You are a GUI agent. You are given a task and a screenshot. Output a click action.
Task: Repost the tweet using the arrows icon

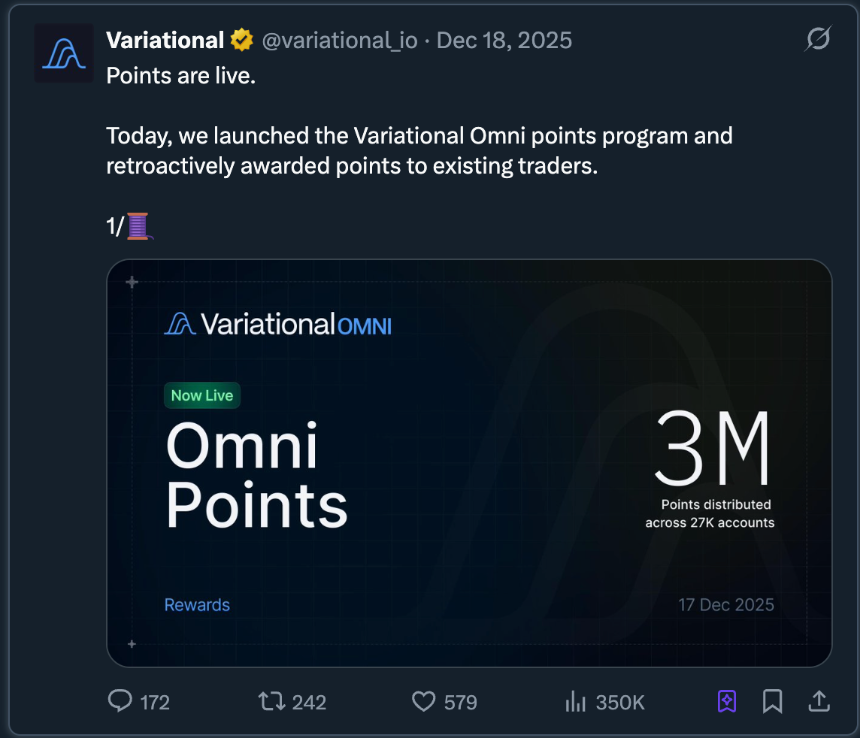click(272, 701)
